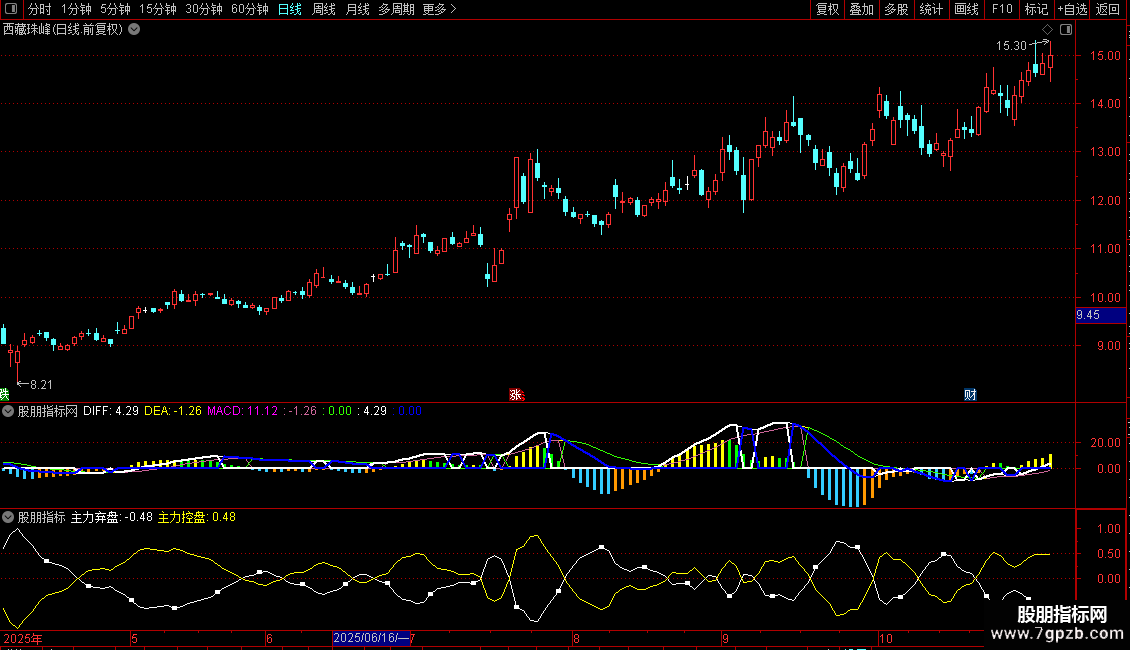Click the 8.21 low price label

(x=42, y=385)
